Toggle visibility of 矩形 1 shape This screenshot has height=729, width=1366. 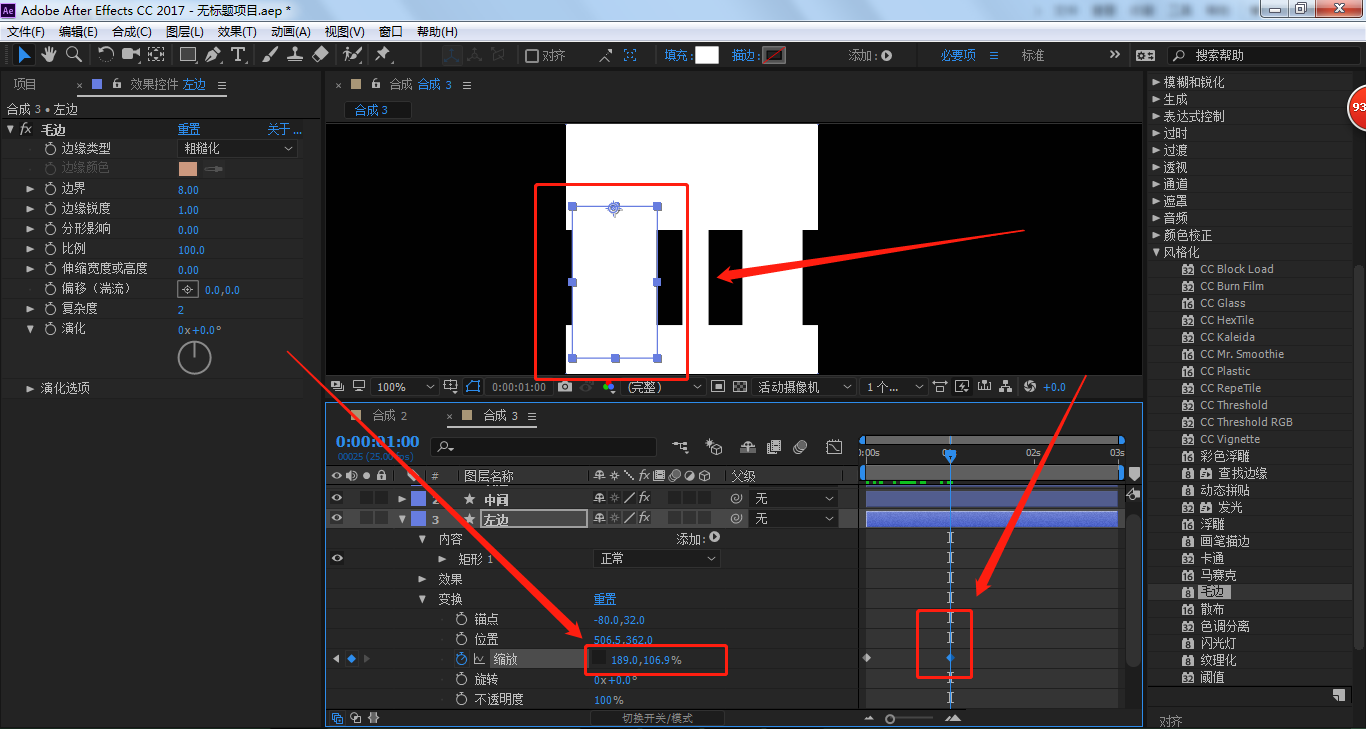point(337,558)
